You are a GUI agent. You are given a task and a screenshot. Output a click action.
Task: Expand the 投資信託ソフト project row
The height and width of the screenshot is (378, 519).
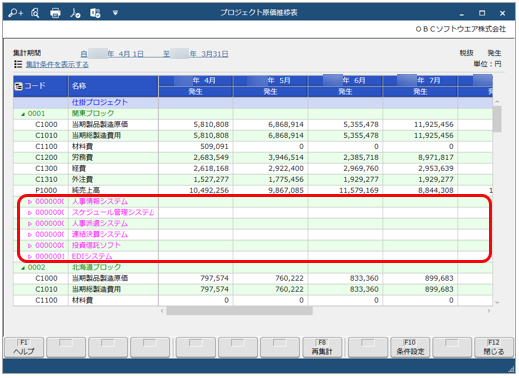[x=30, y=246]
